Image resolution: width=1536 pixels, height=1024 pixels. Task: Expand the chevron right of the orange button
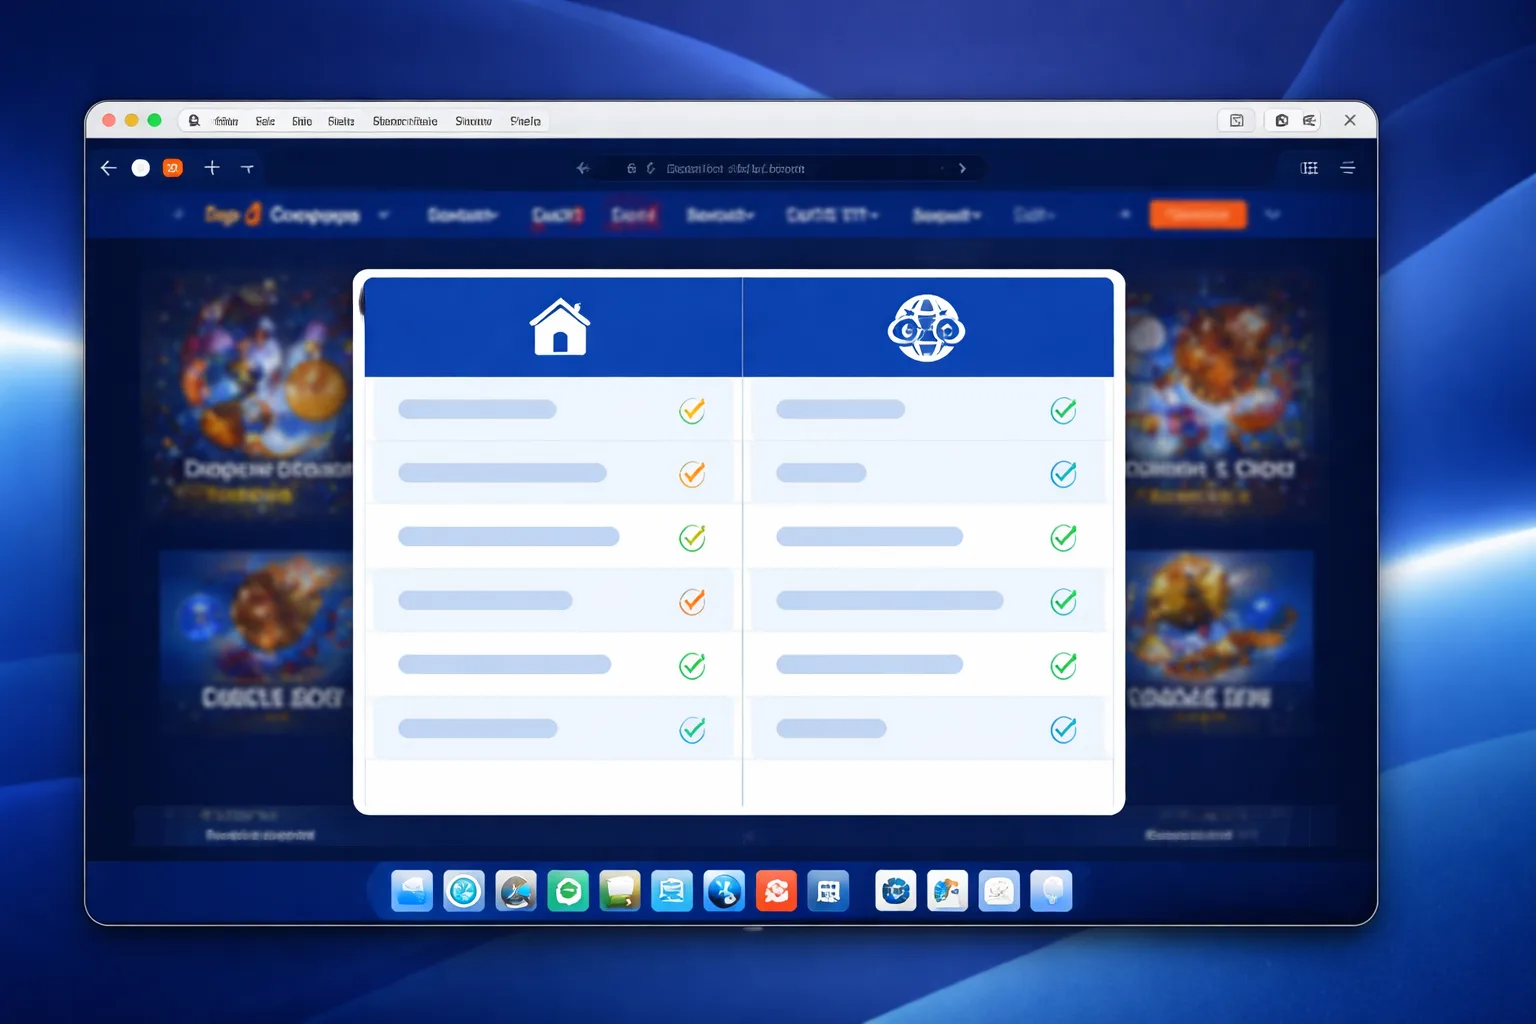coord(1272,214)
